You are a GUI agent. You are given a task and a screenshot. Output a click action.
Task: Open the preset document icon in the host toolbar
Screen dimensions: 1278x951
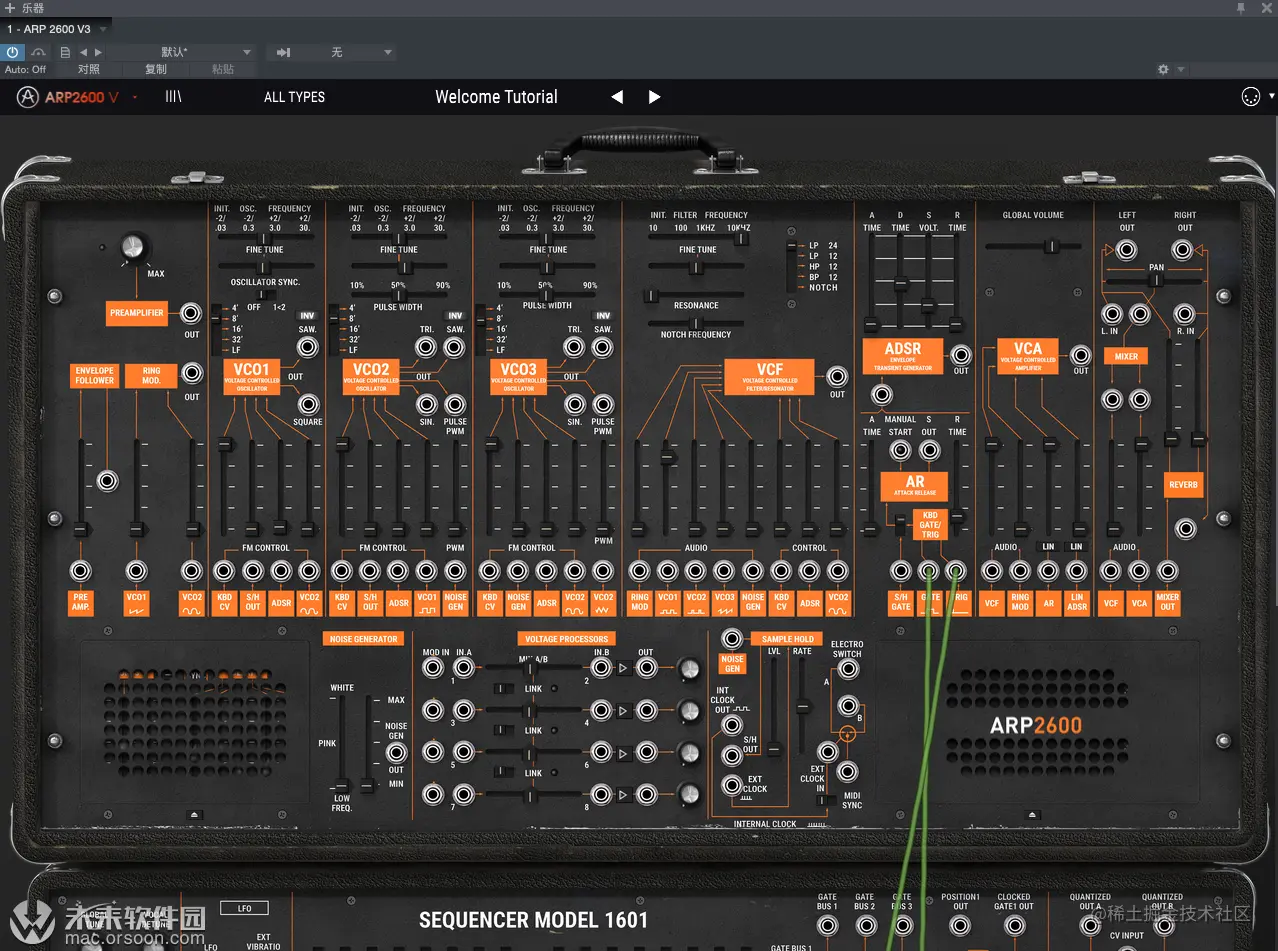click(65, 52)
